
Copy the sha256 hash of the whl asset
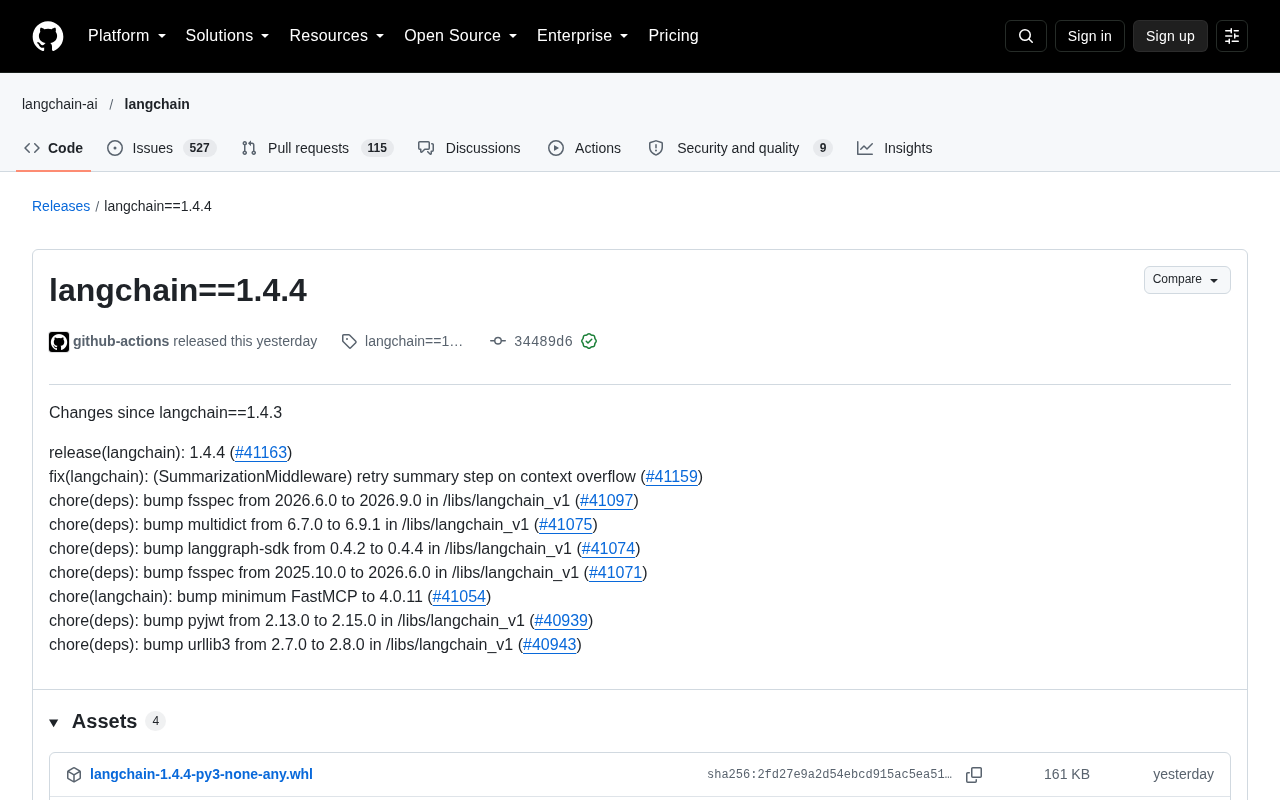coord(974,775)
